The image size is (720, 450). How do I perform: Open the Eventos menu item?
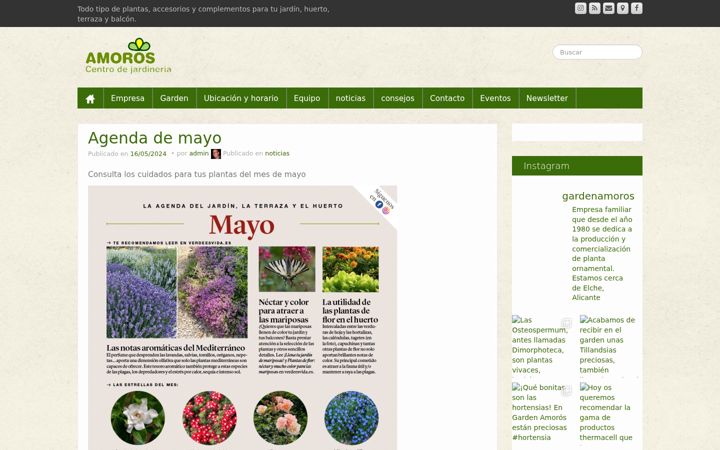click(x=495, y=98)
